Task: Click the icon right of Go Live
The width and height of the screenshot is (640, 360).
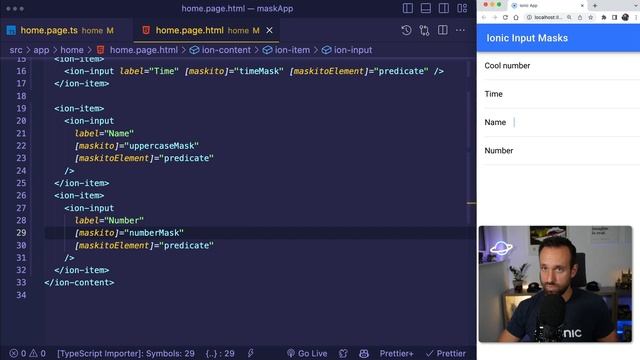Action: [343, 353]
